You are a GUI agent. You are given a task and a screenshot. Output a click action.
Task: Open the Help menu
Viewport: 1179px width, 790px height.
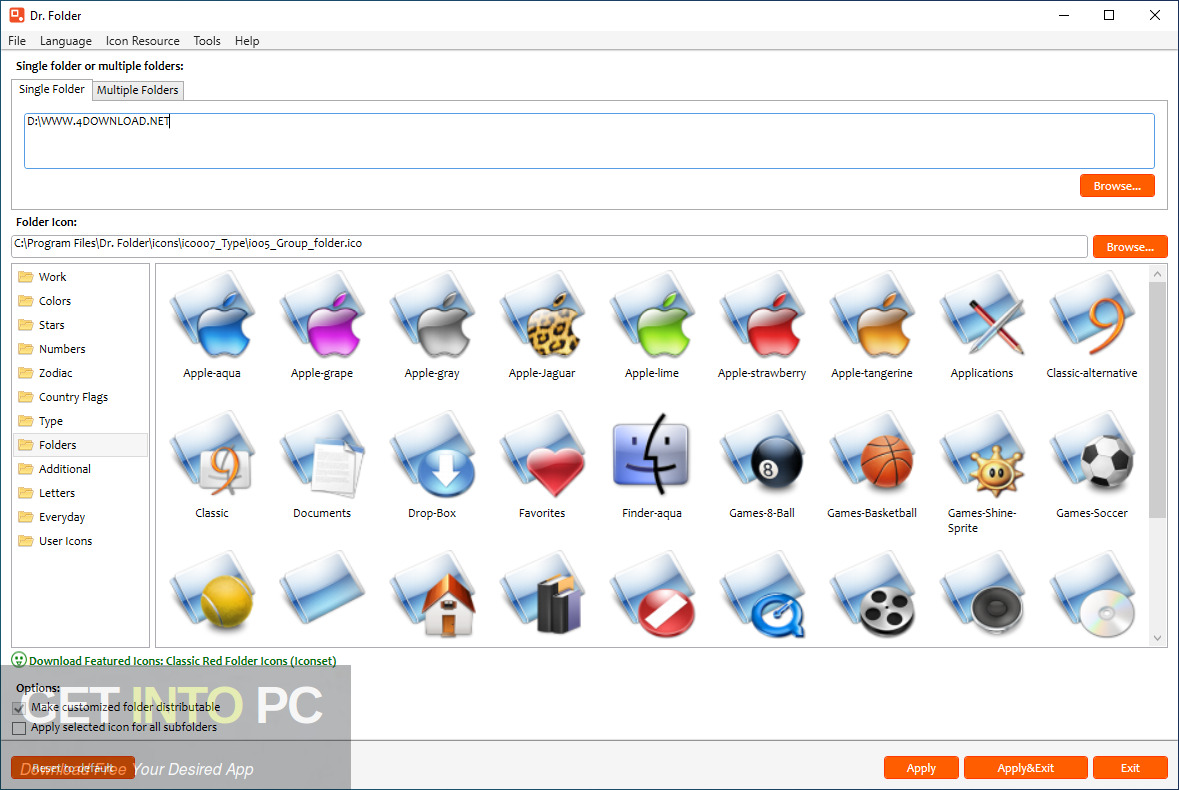(x=247, y=41)
